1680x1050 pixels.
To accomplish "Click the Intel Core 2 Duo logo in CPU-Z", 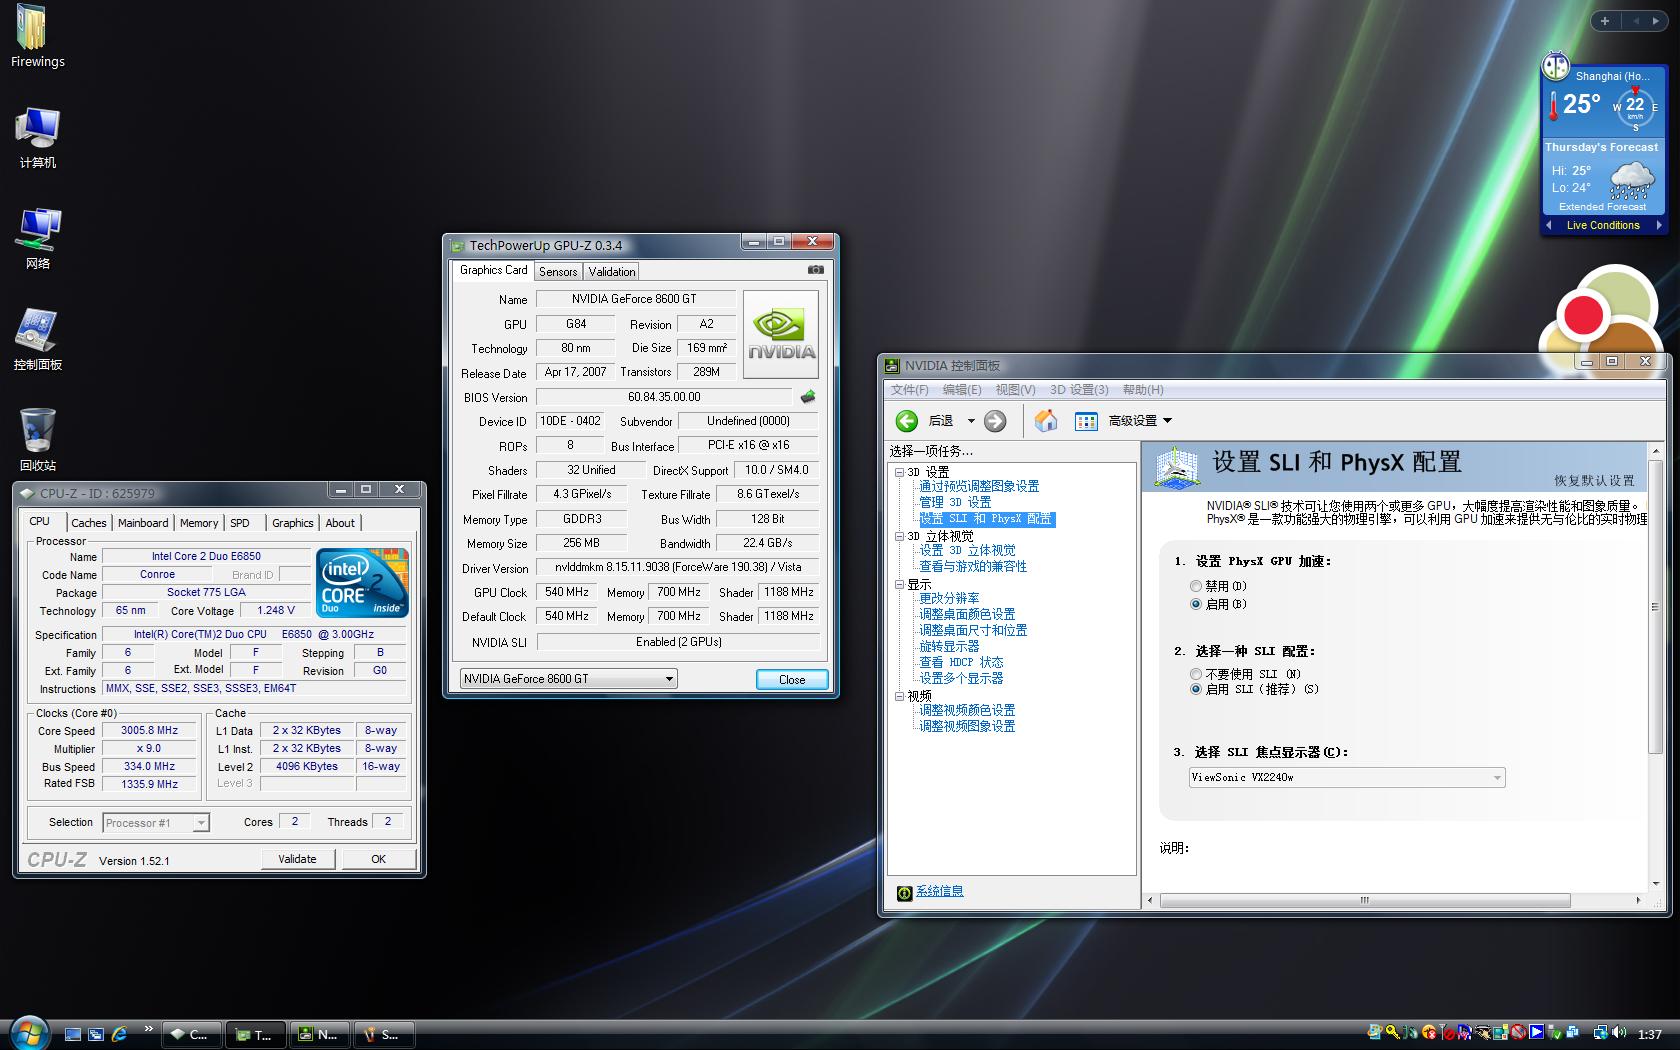I will pyautogui.click(x=362, y=581).
